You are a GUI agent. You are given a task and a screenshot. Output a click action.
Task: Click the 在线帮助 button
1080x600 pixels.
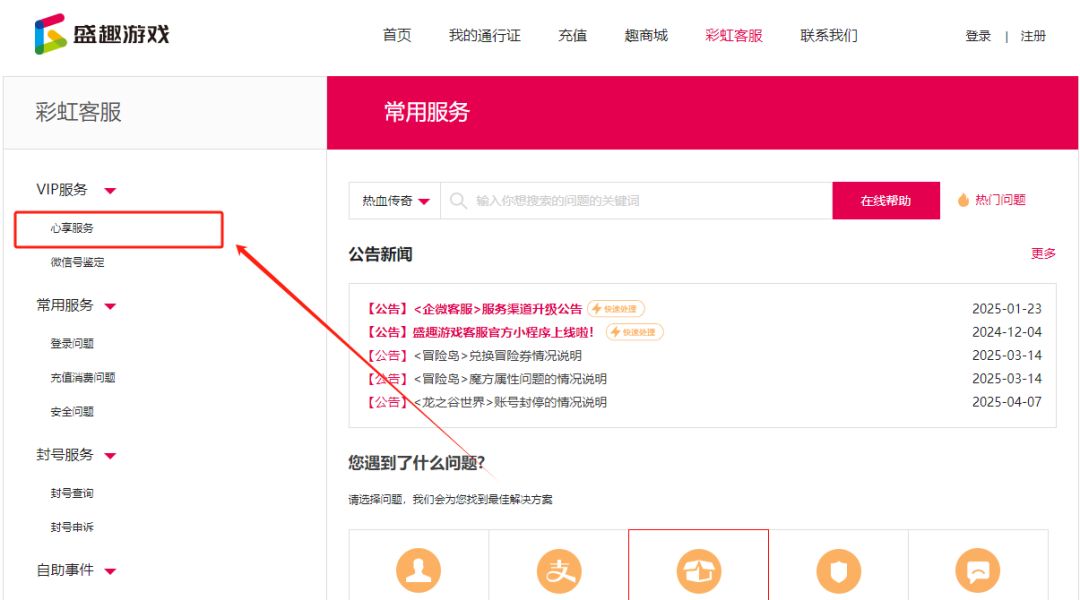tap(886, 200)
